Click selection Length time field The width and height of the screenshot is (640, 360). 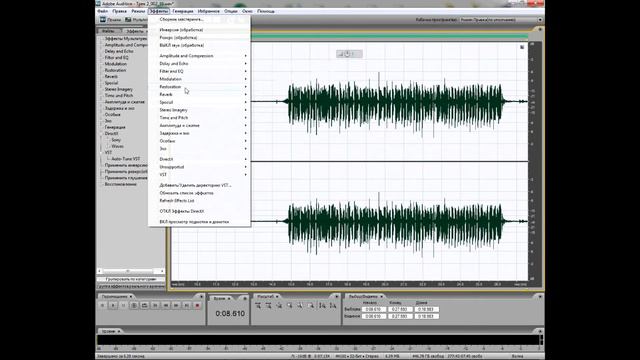(427, 309)
